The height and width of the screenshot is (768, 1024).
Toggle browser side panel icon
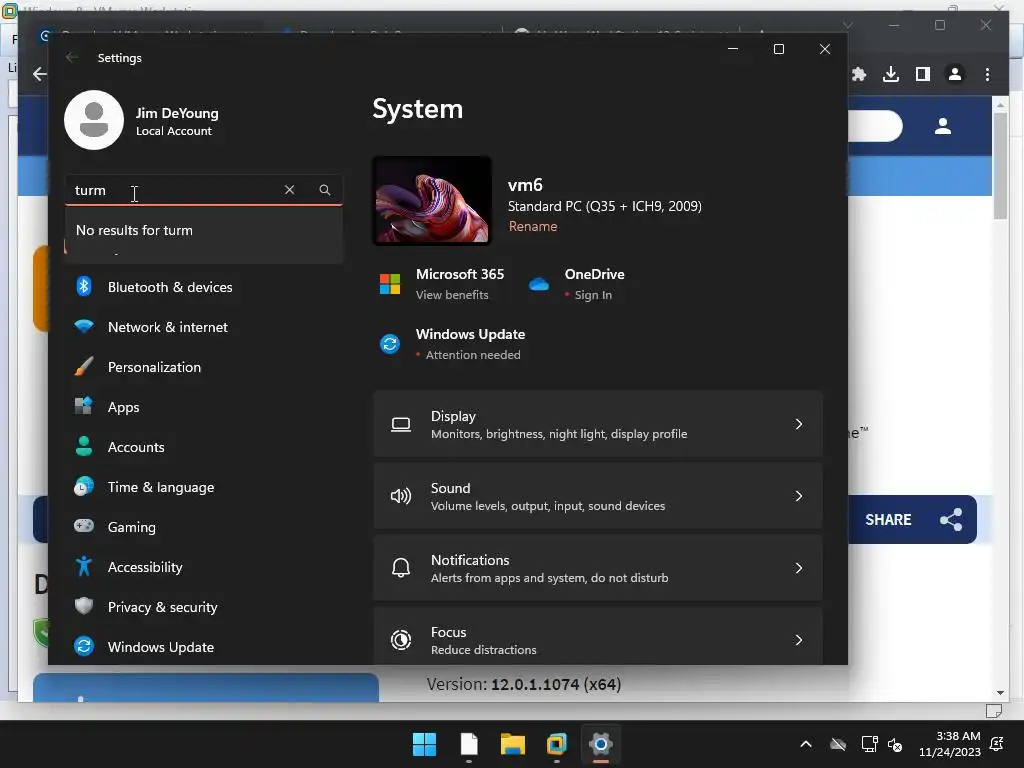(x=923, y=74)
